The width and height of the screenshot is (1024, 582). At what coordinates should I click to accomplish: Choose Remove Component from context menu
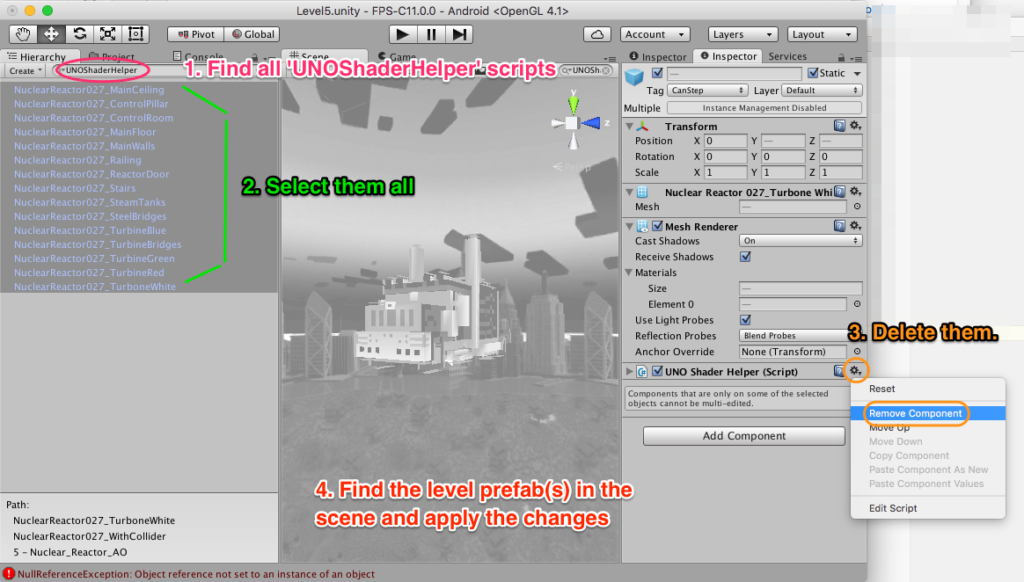928,413
